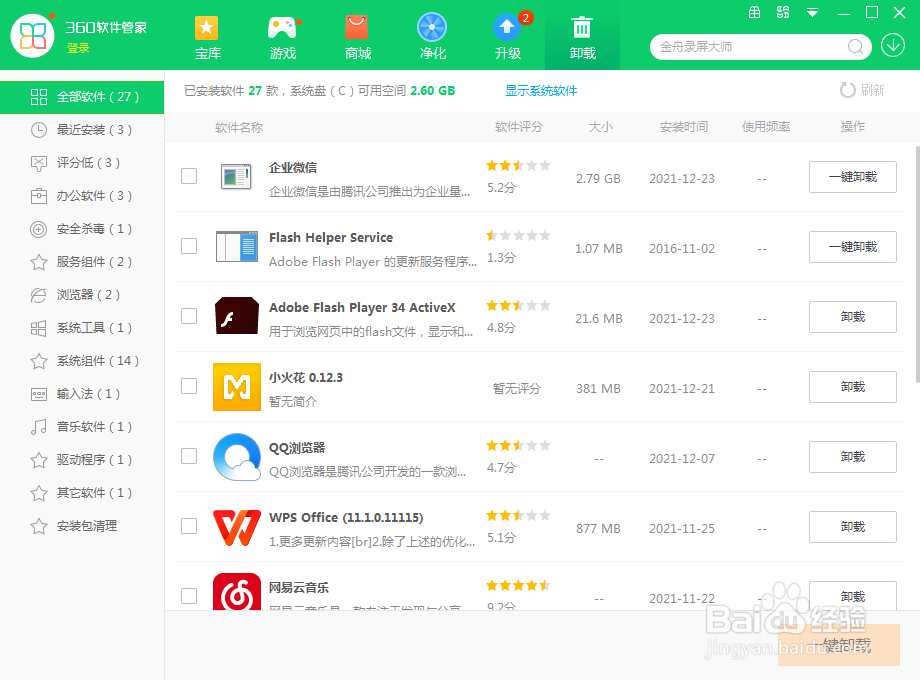Viewport: 920px width, 680px height.
Task: Select 全部软件 (27) category
Action: click(82, 97)
